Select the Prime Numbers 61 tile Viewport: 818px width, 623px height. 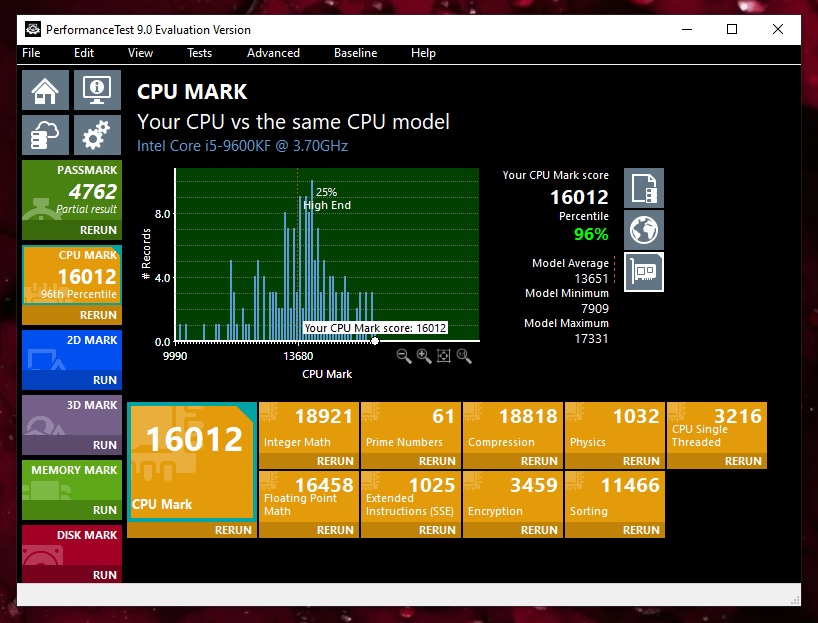[411, 428]
